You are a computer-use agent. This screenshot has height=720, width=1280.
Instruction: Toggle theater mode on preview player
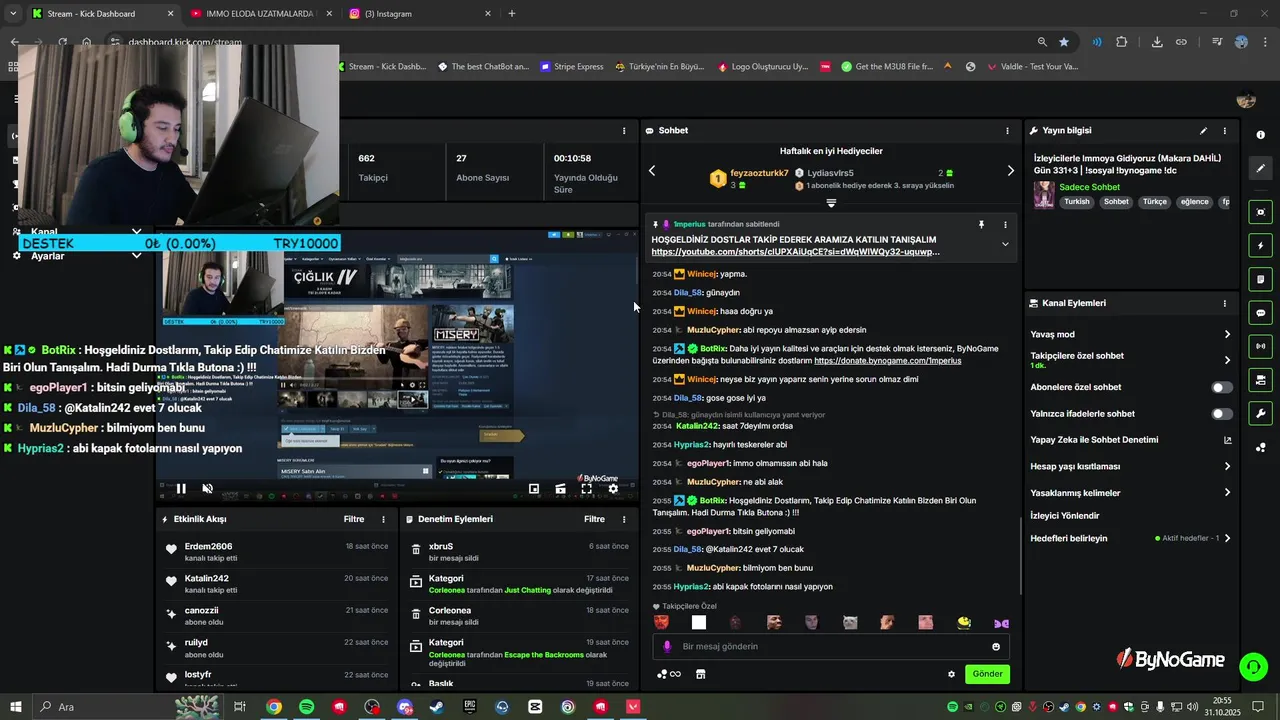coord(560,489)
